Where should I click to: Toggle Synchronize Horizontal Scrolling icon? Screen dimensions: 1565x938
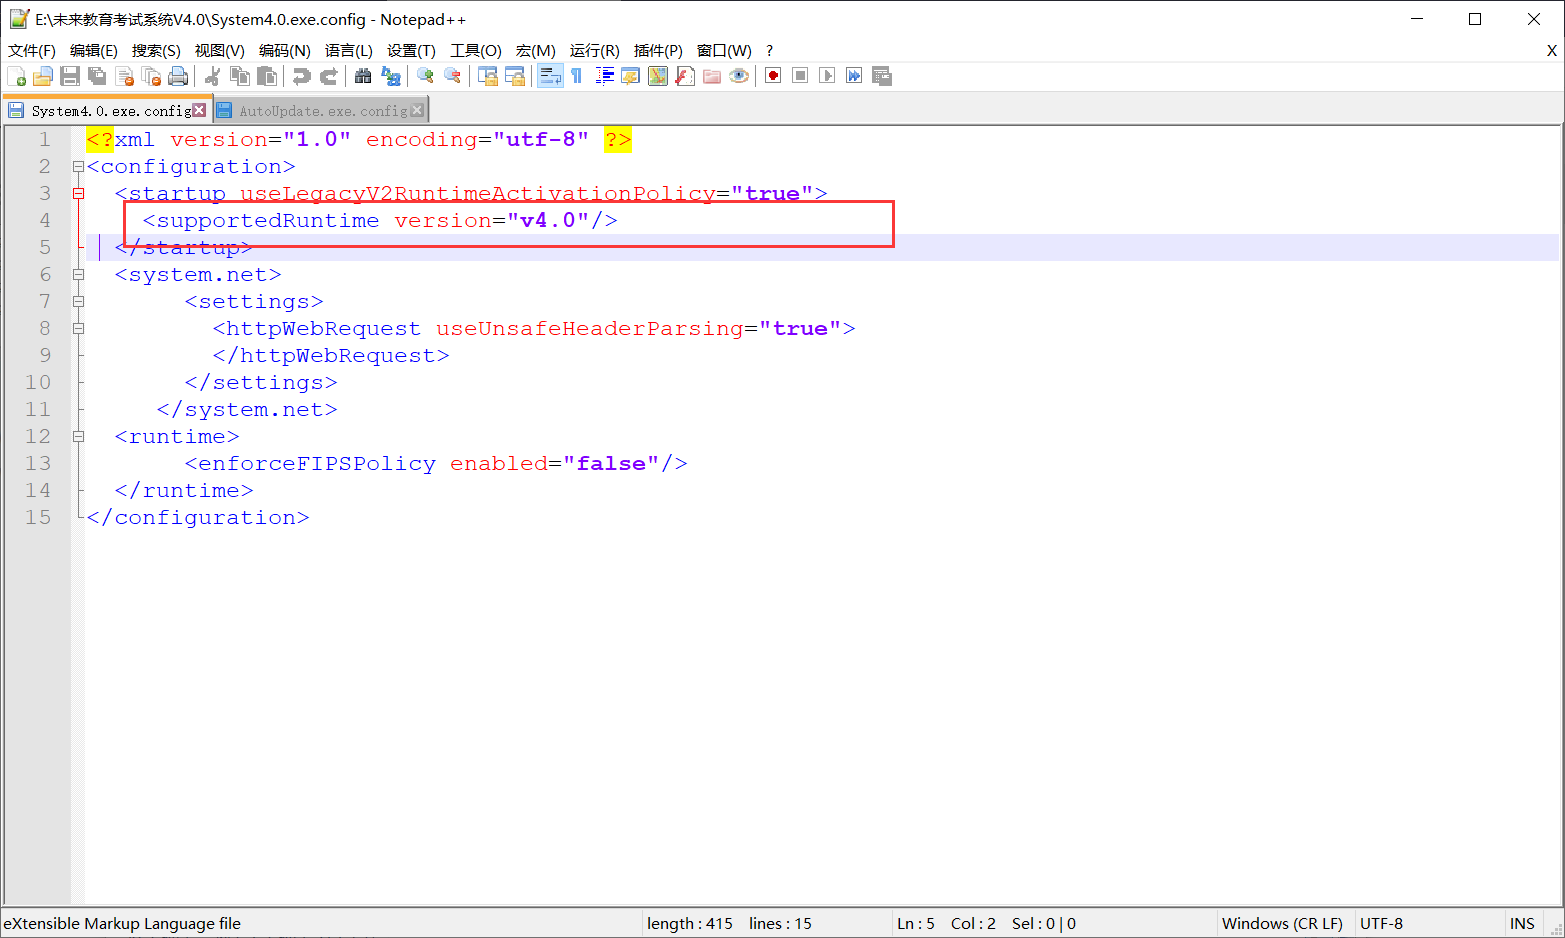coord(515,76)
